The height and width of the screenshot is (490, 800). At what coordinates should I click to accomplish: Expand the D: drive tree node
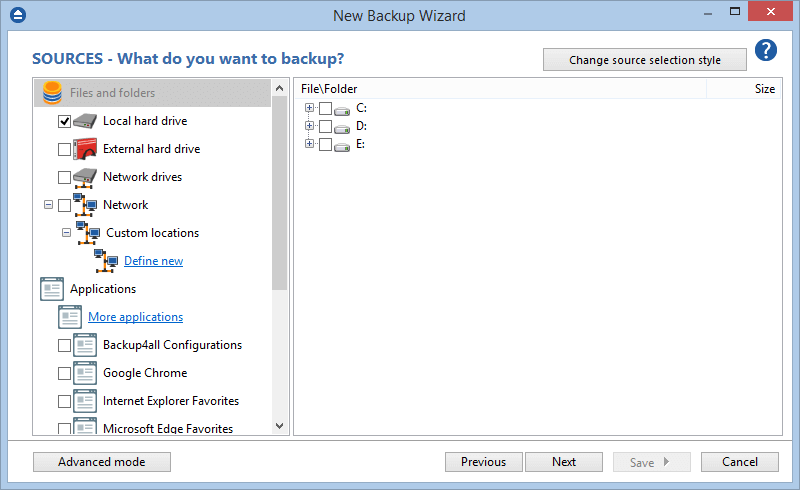point(309,126)
